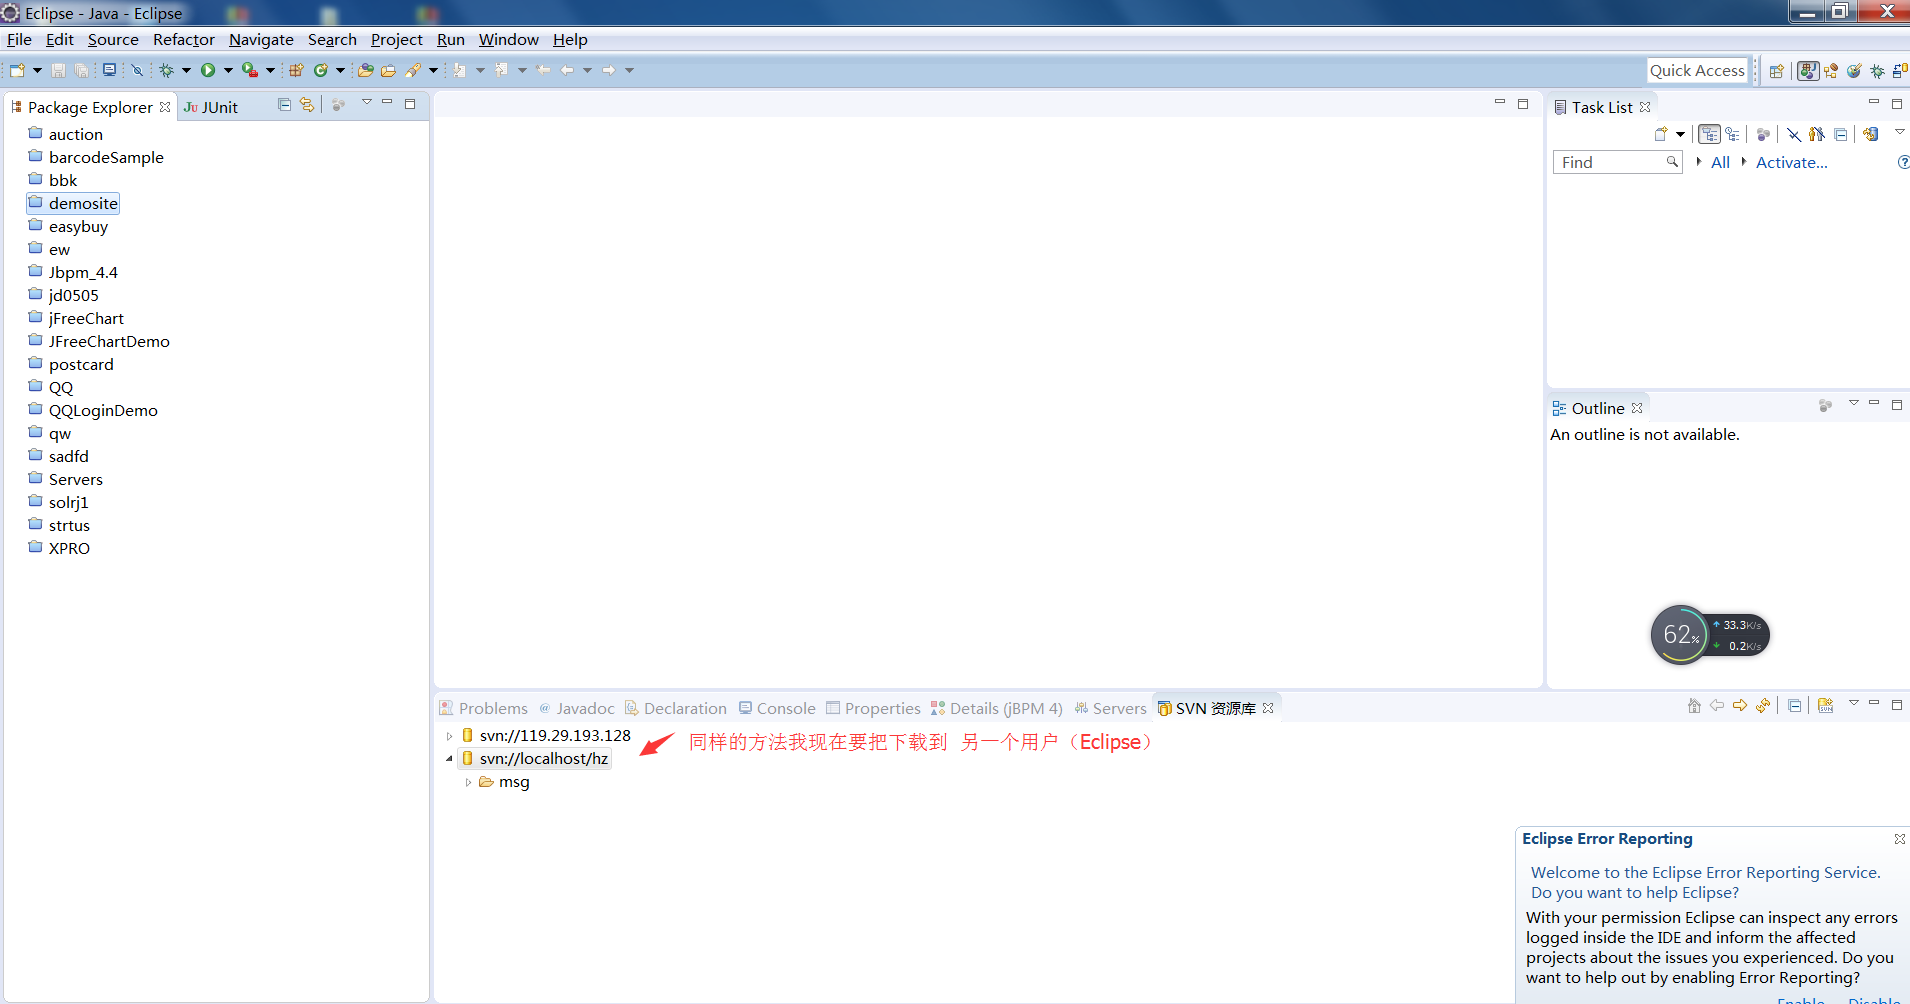The width and height of the screenshot is (1910, 1004).
Task: Add a new SVN repository location
Action: 1826,707
